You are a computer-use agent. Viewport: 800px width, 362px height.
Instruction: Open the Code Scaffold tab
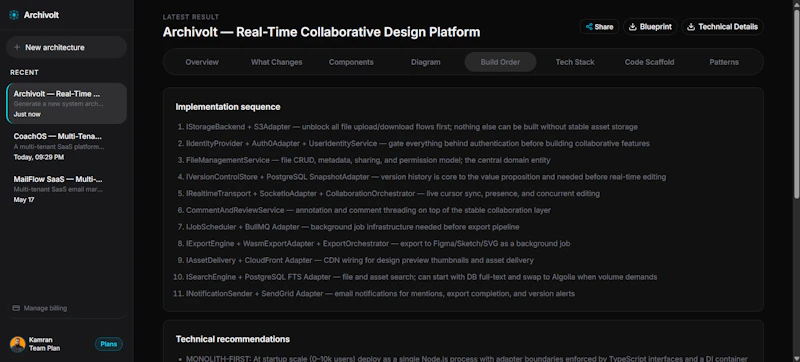[x=649, y=62]
